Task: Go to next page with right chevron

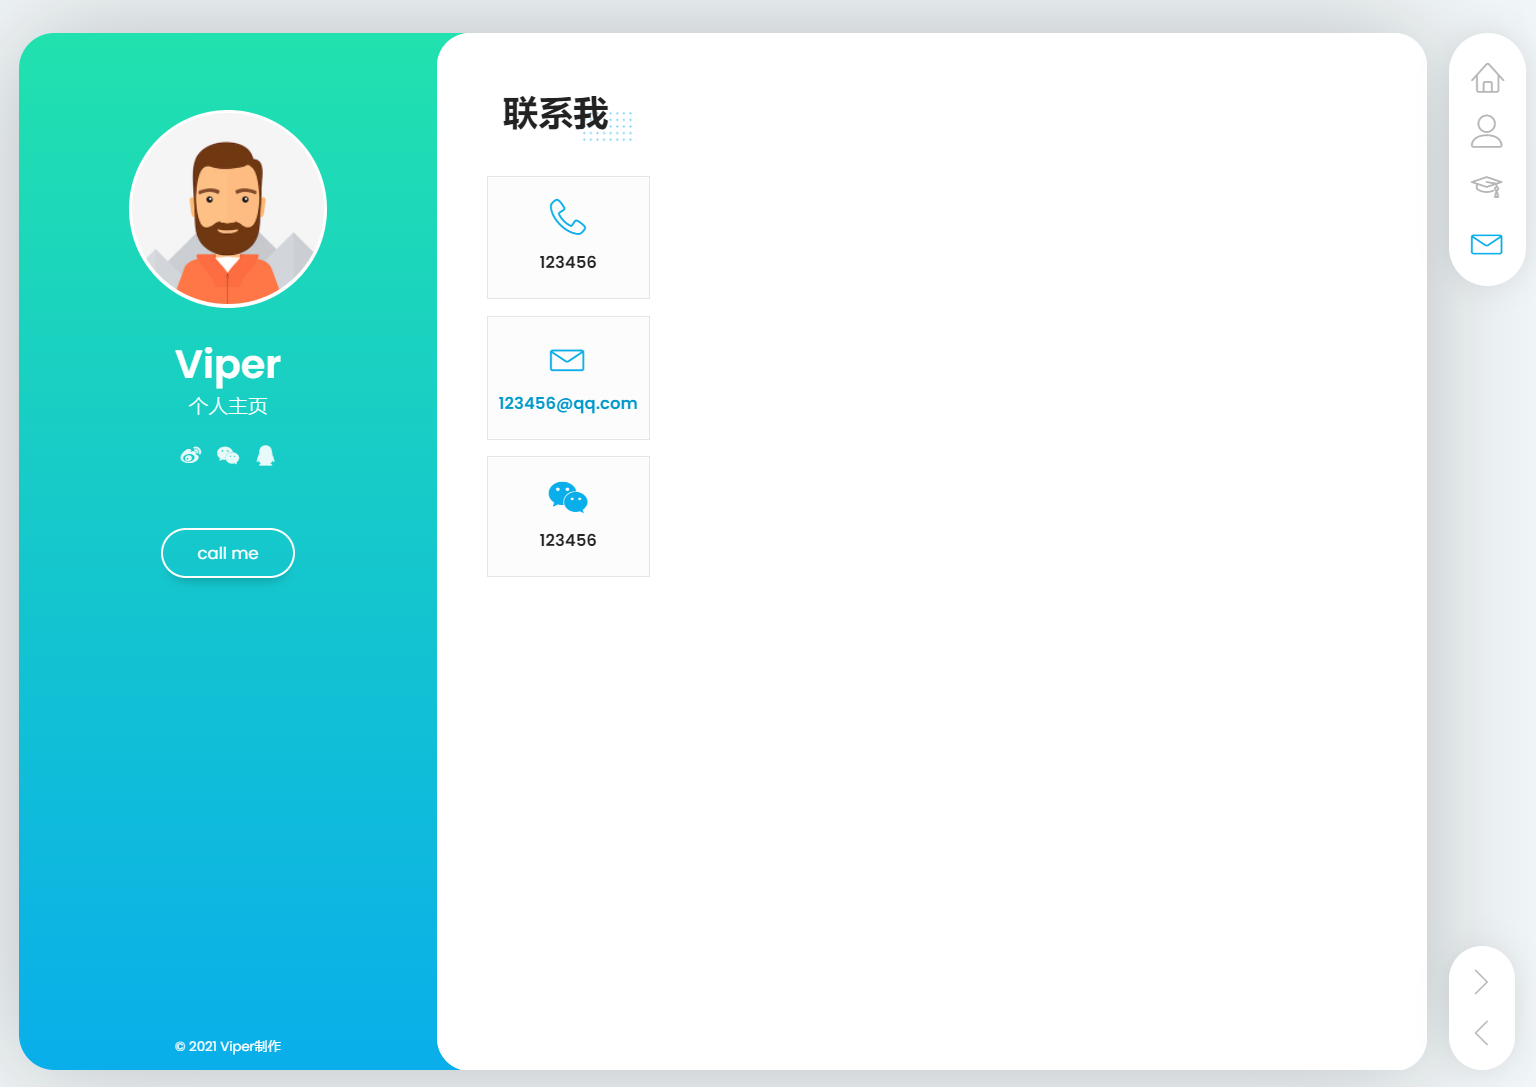Action: (x=1481, y=982)
